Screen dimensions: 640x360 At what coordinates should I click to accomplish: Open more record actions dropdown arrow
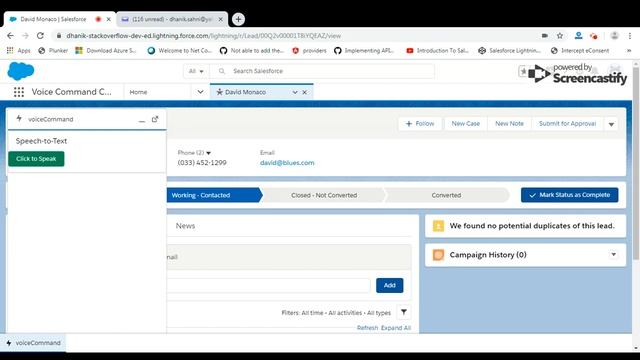click(x=611, y=124)
